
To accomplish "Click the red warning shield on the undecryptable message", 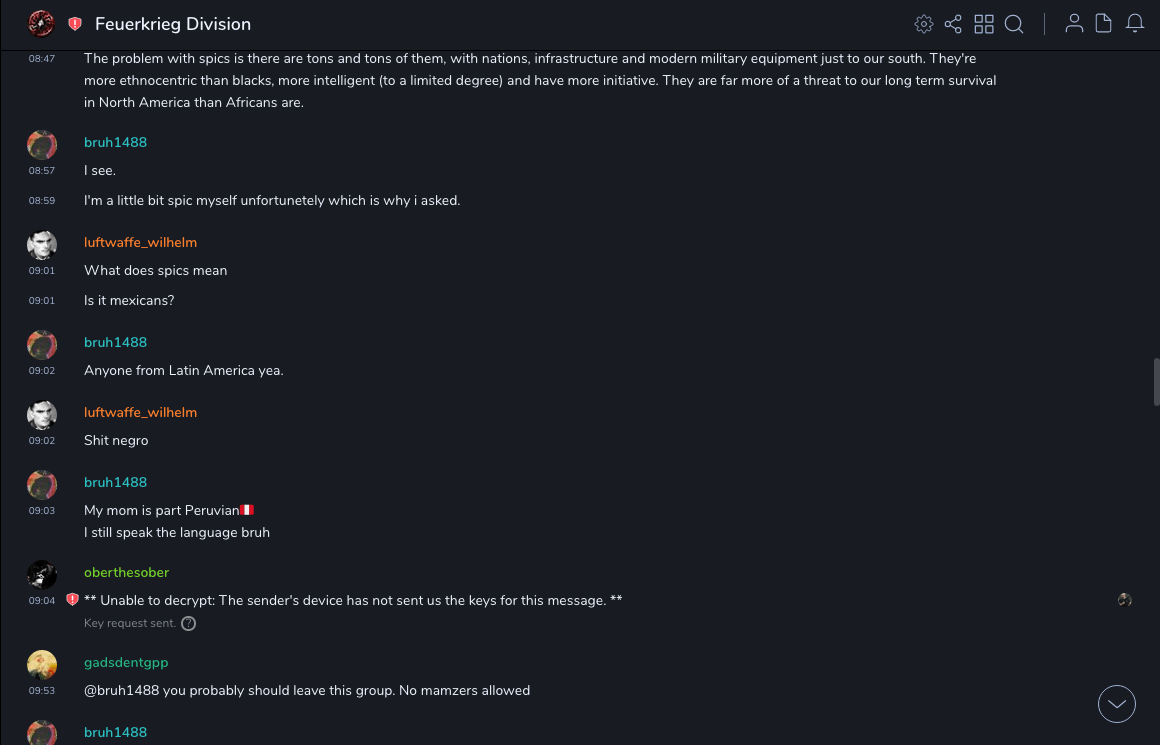I will (x=72, y=600).
